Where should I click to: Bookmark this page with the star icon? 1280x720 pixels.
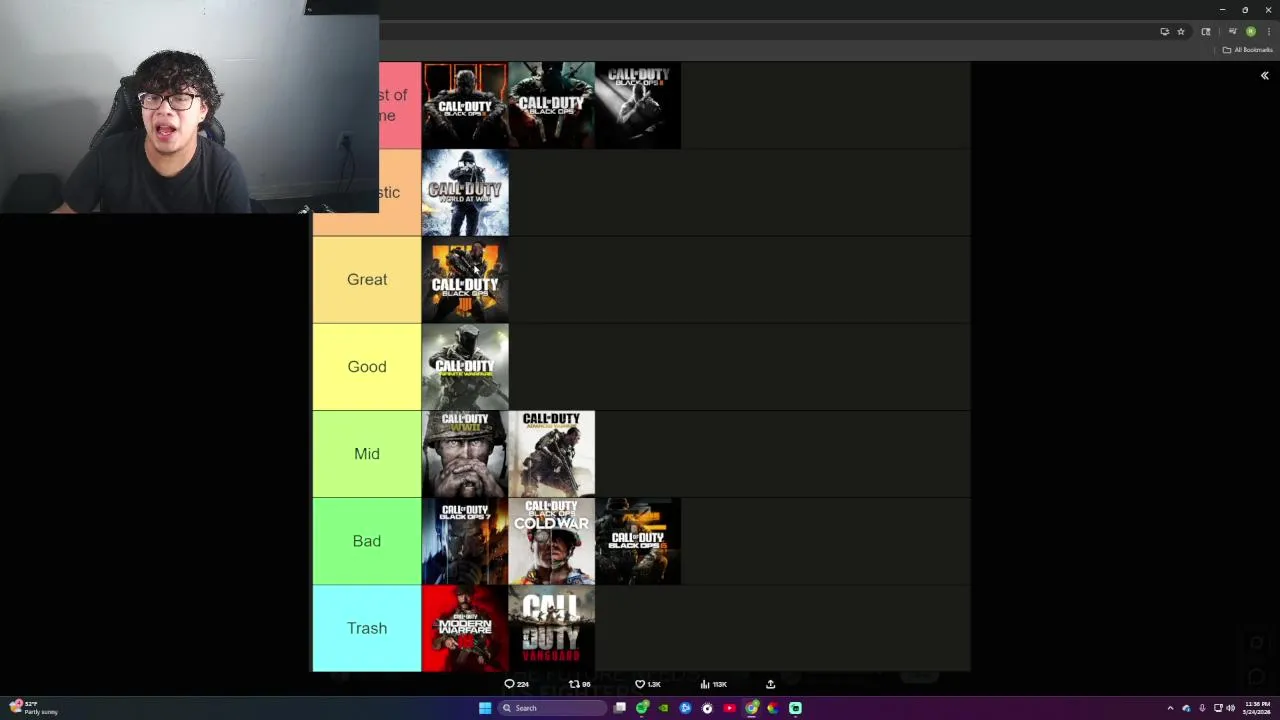[x=1181, y=32]
